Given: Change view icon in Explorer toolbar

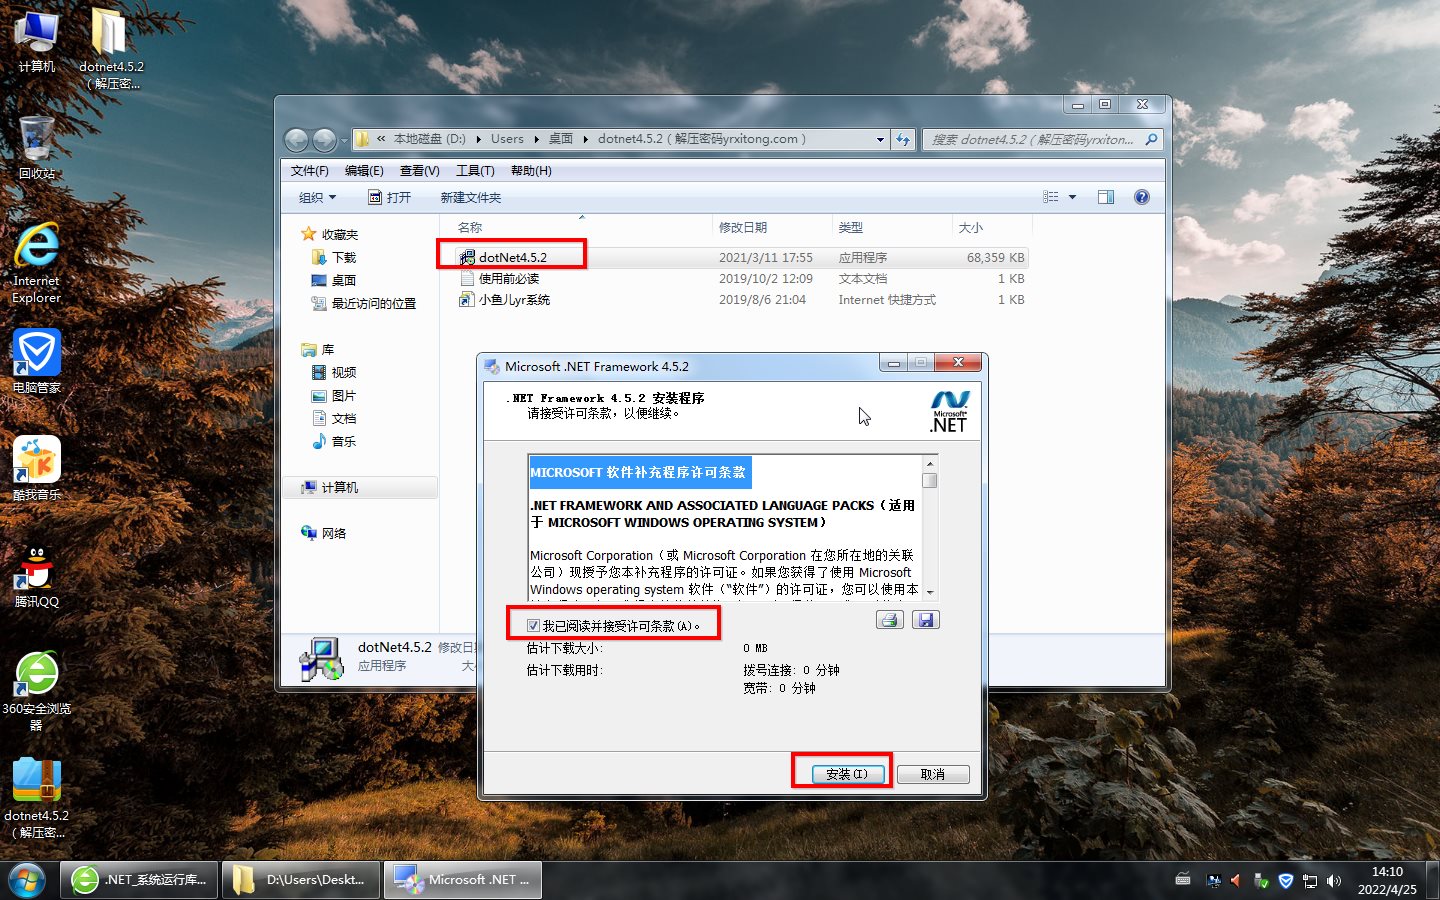Looking at the screenshot, I should pyautogui.click(x=1051, y=197).
